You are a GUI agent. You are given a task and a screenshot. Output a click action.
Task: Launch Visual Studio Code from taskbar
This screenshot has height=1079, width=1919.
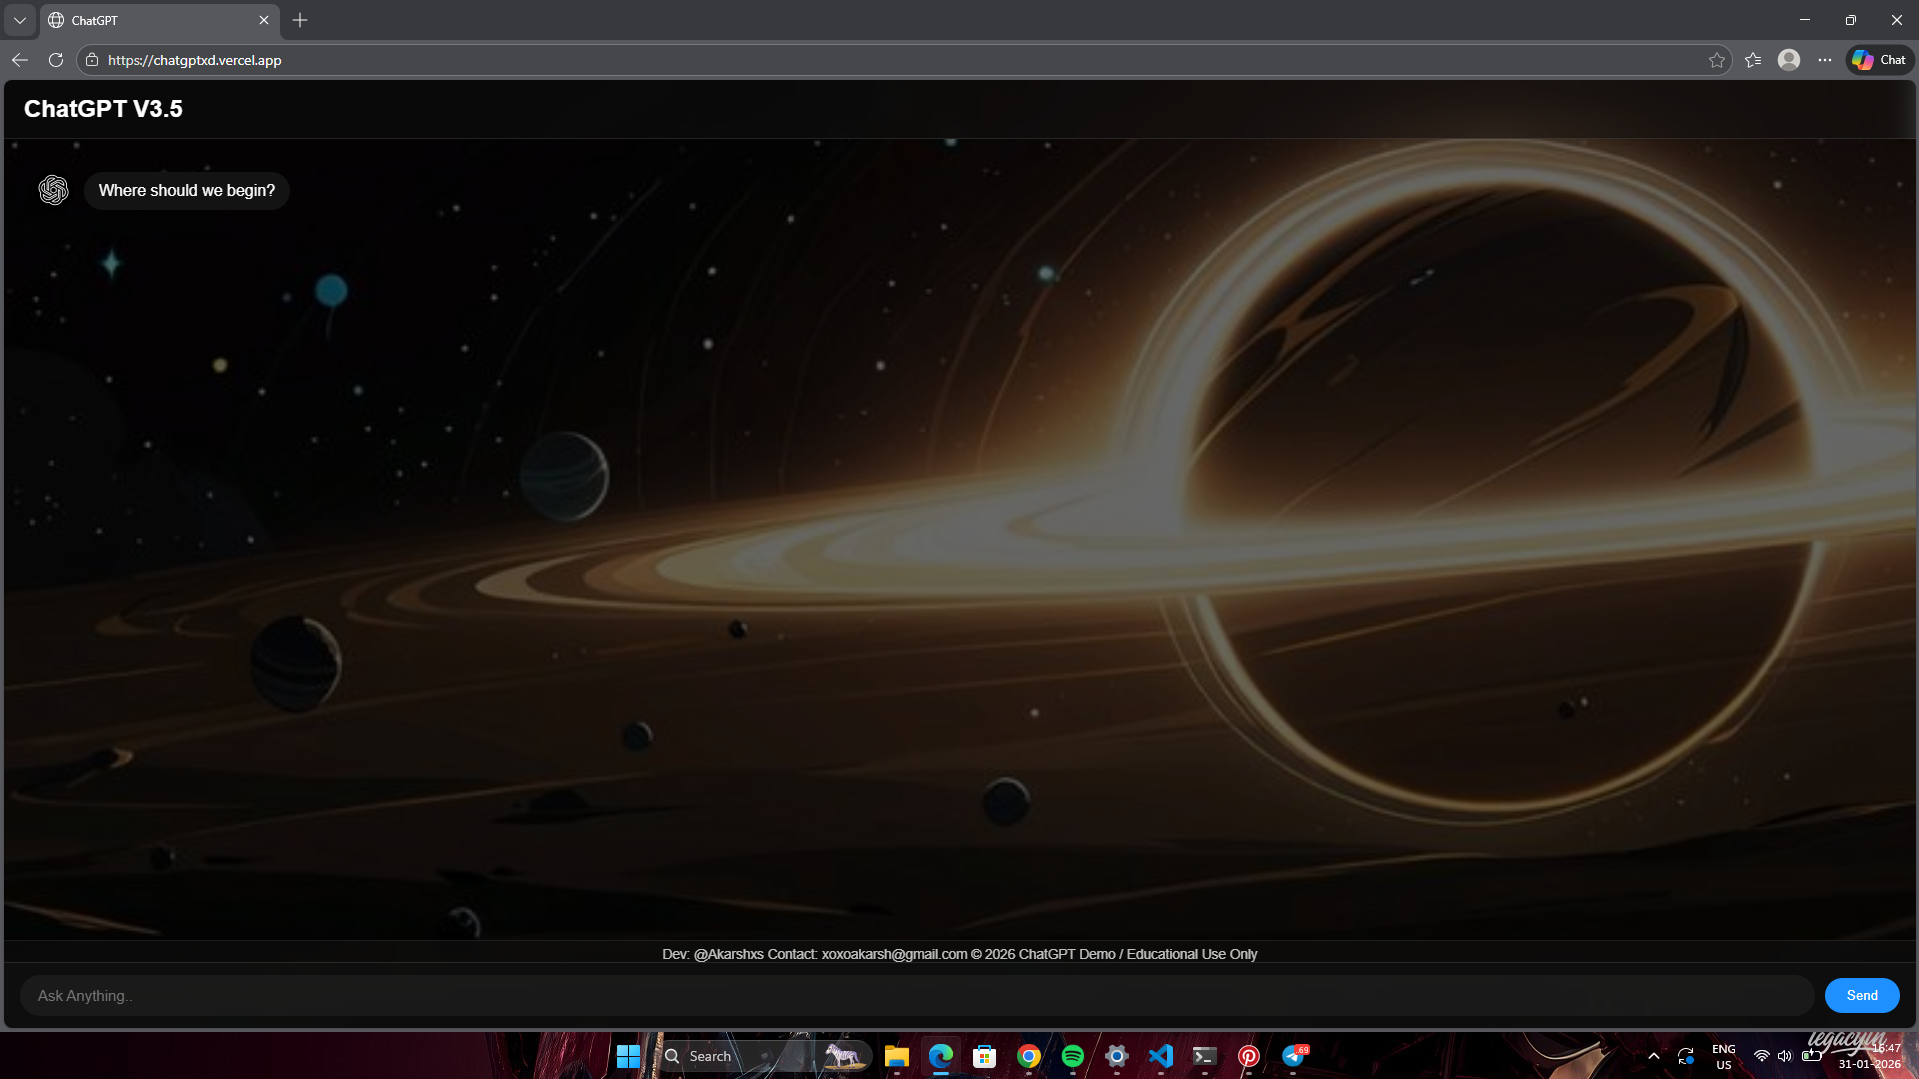(1160, 1056)
